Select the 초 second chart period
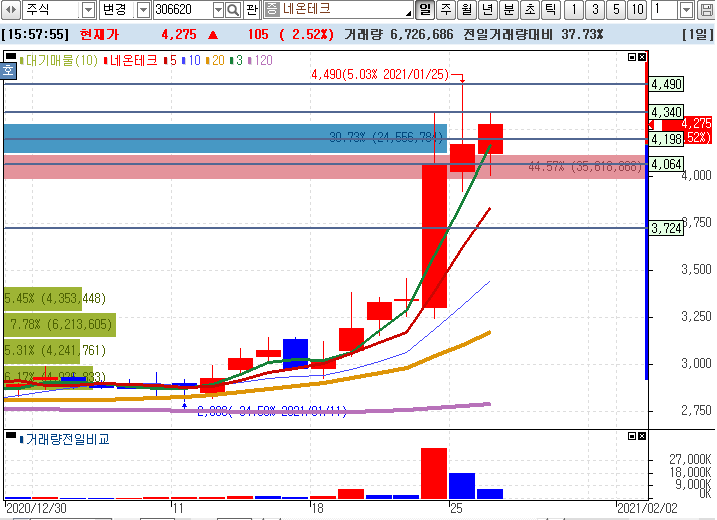Viewport: 717px width, 520px height. pyautogui.click(x=530, y=10)
